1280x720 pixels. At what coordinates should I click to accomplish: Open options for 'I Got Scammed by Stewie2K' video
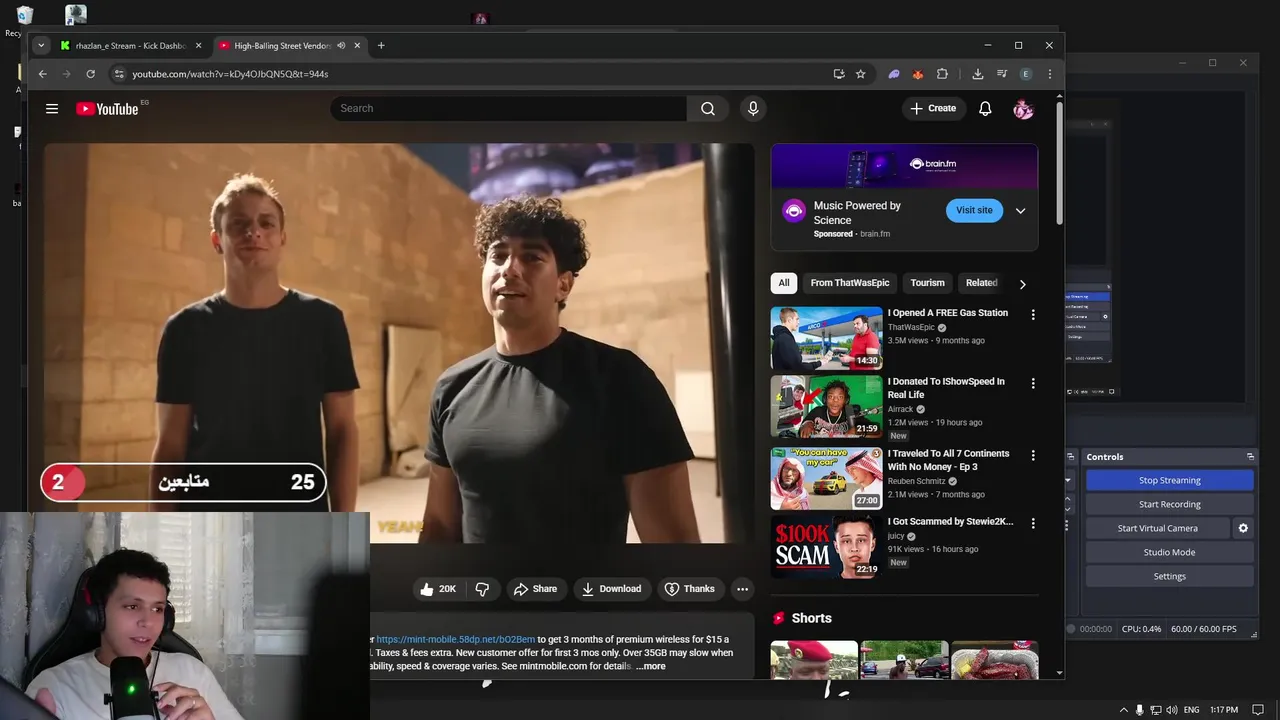pos(1033,523)
